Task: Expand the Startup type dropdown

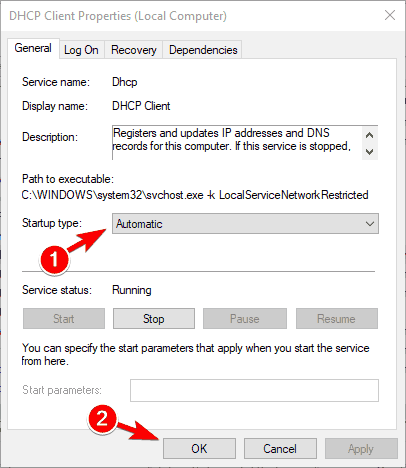Action: point(245,224)
